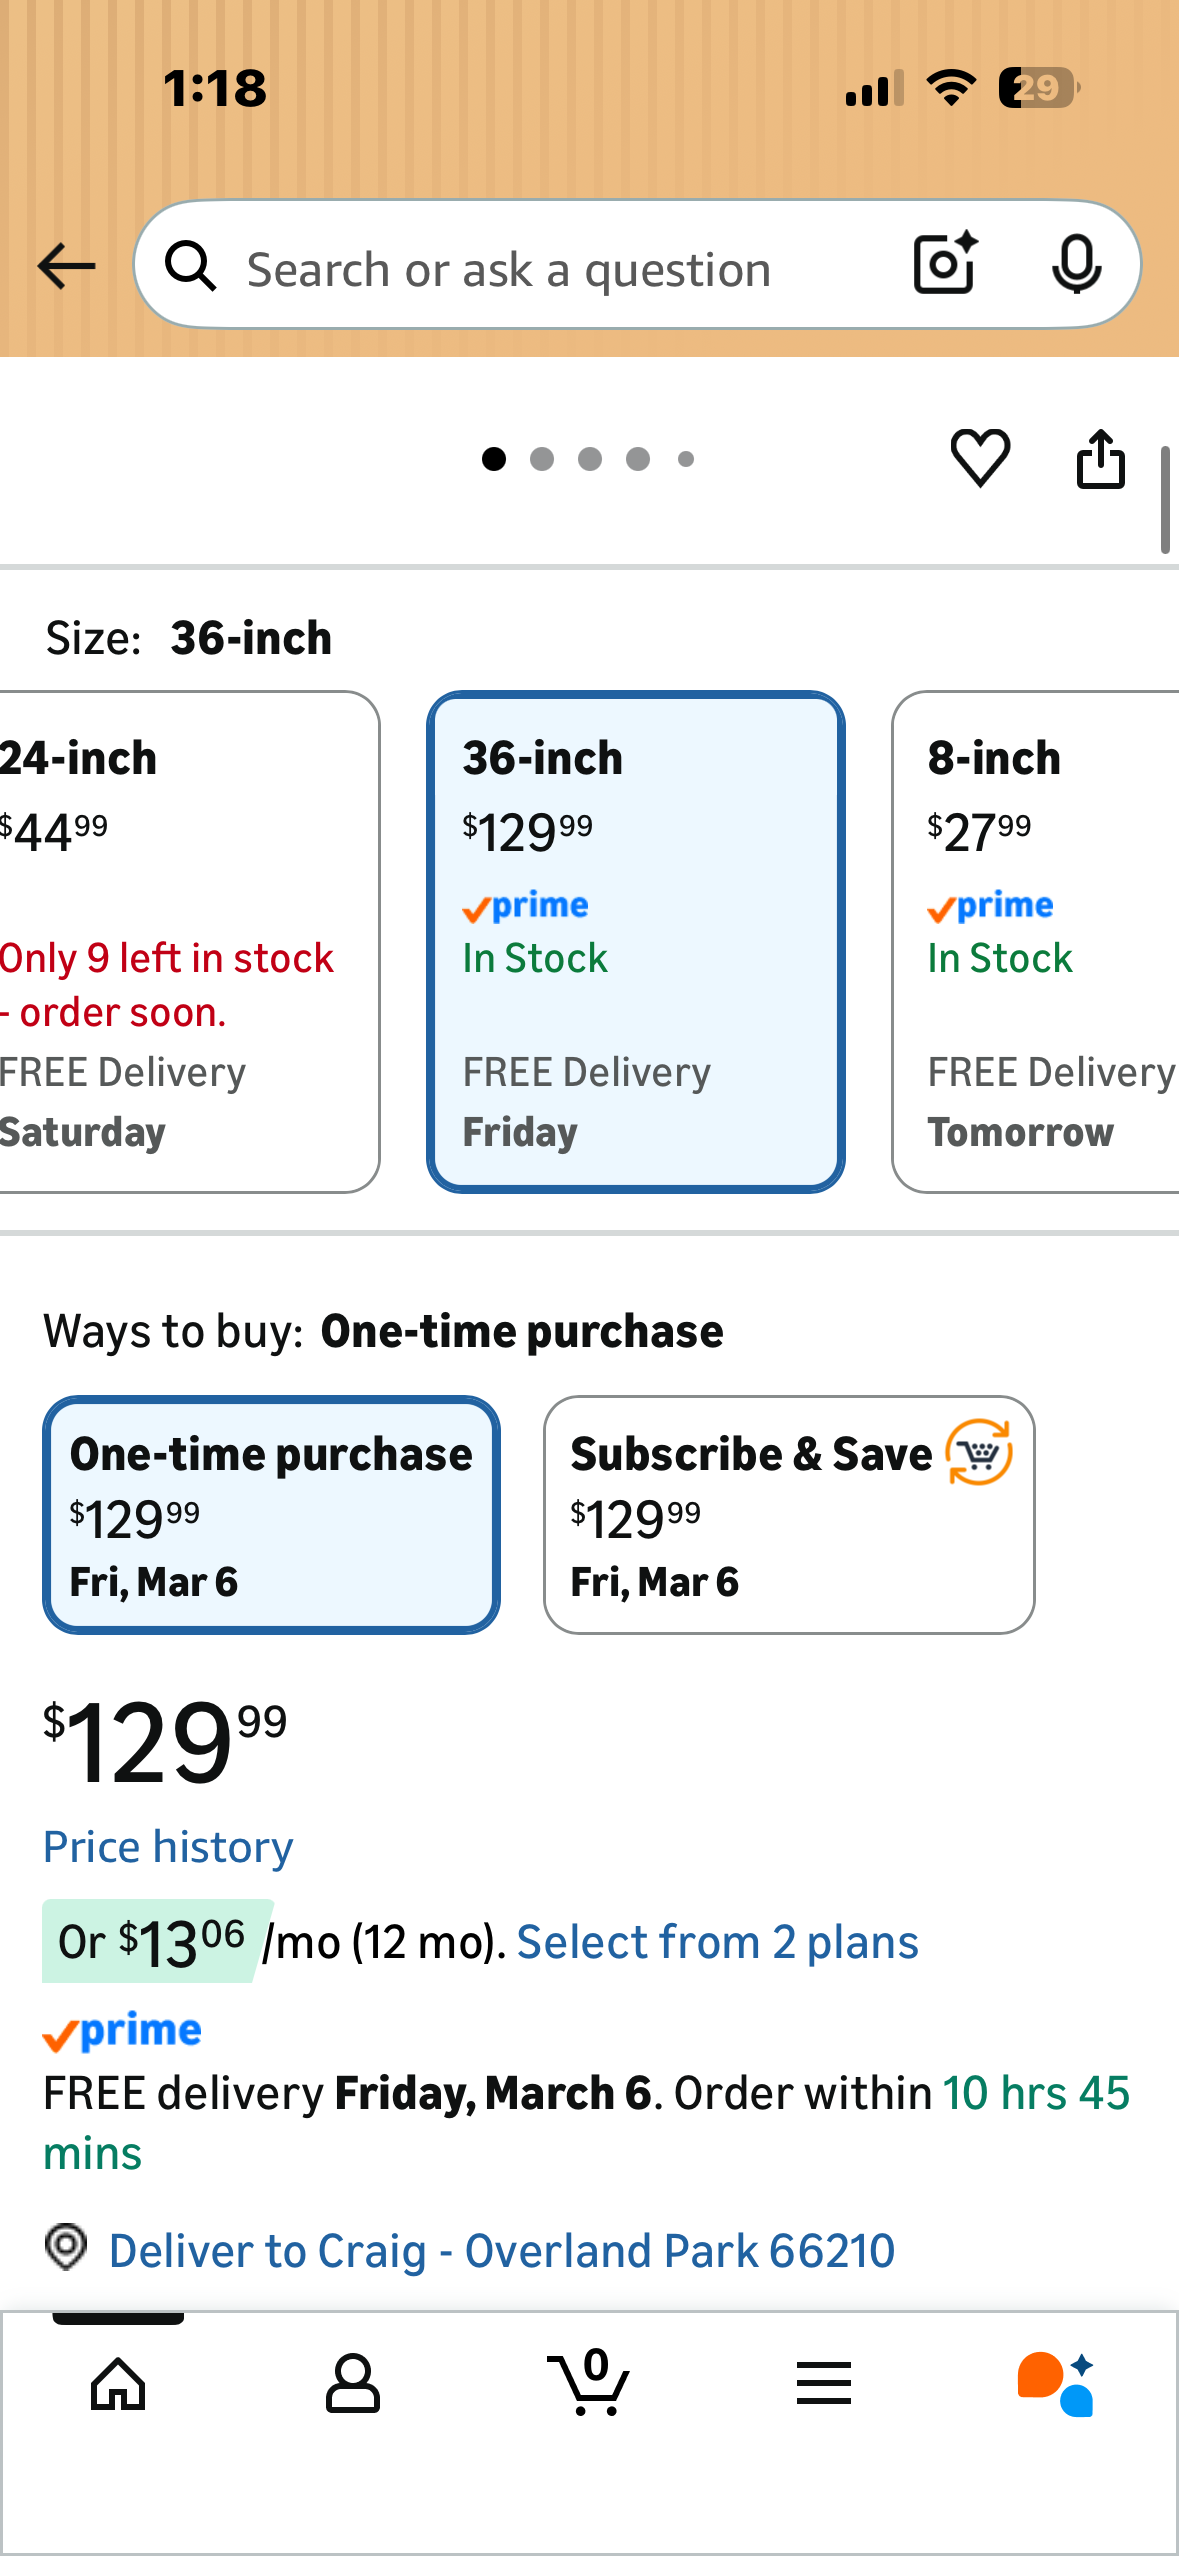Open the cart in bottom bar
Image resolution: width=1179 pixels, height=2556 pixels.
[x=589, y=2384]
